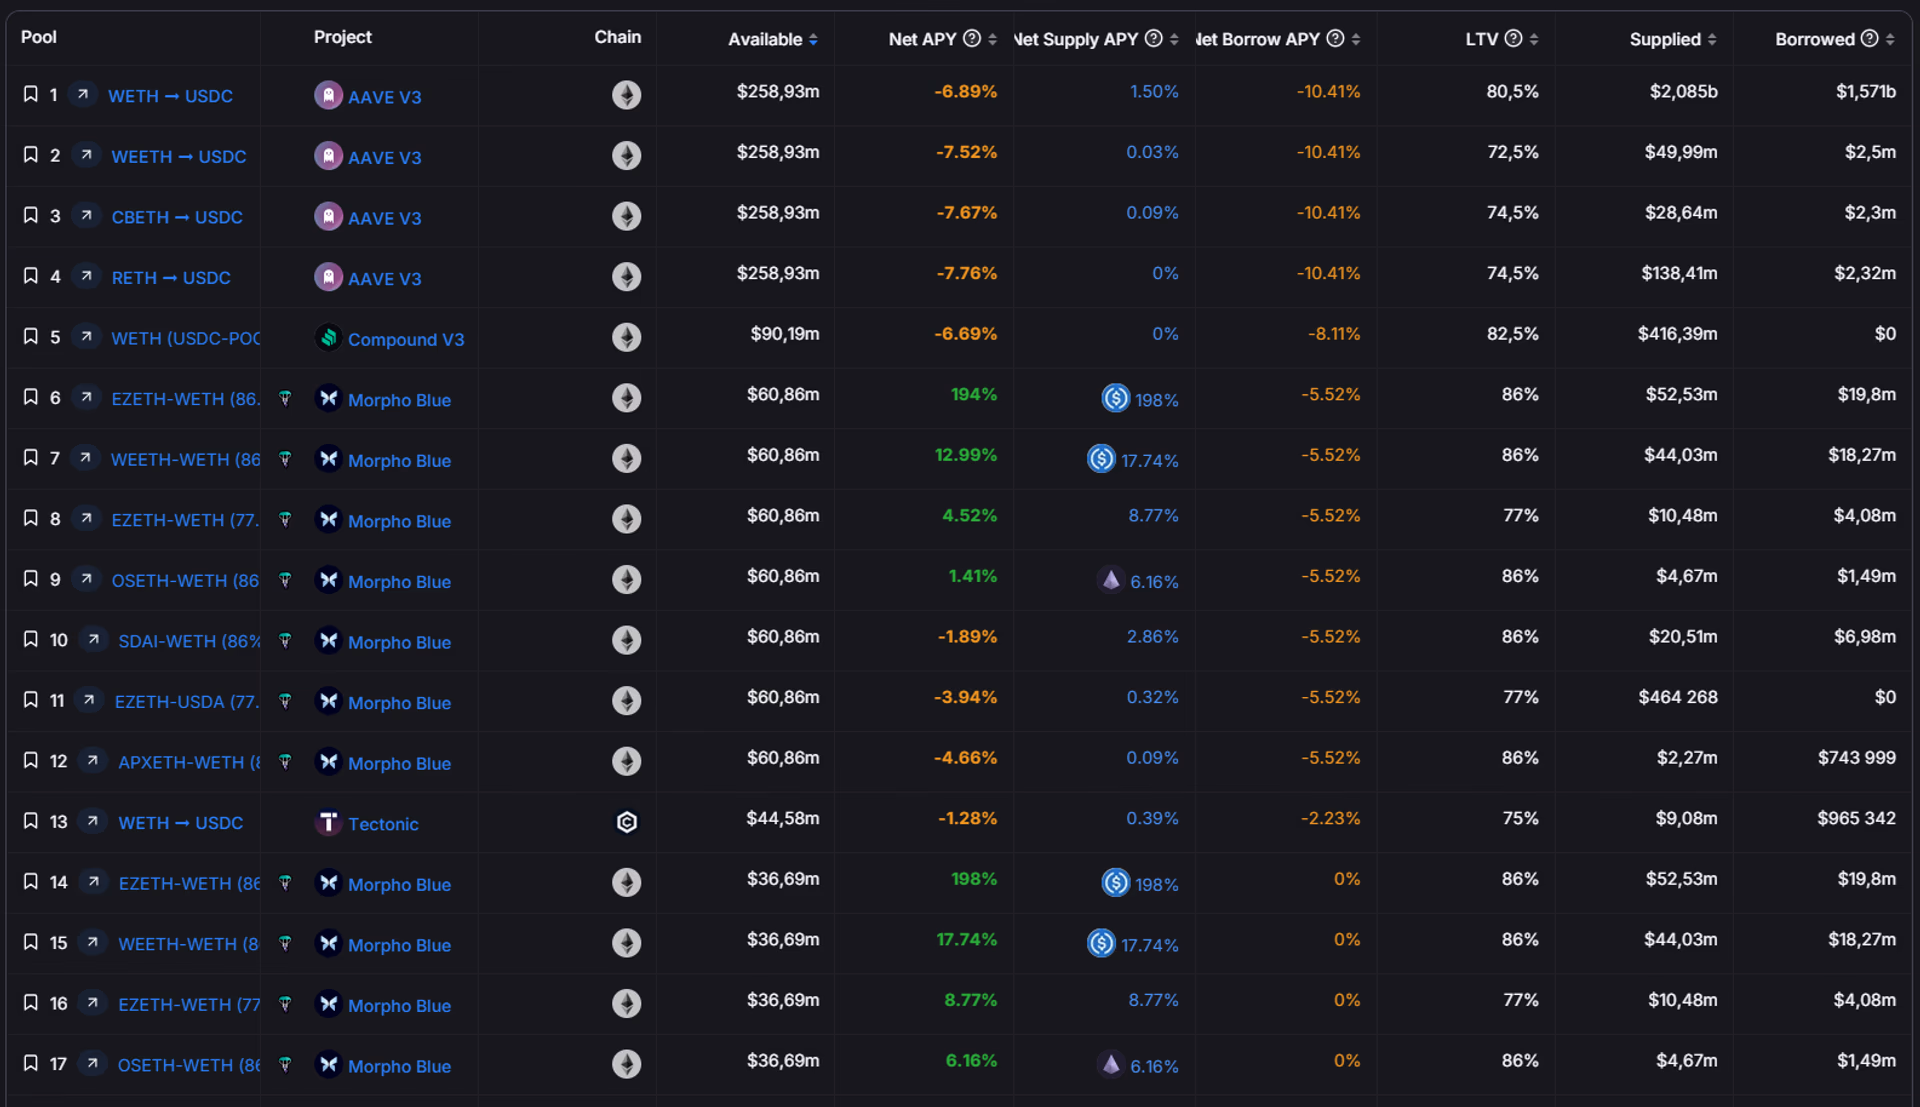
Task: Sort using the Net Supply APY arrows
Action: click(x=1174, y=39)
